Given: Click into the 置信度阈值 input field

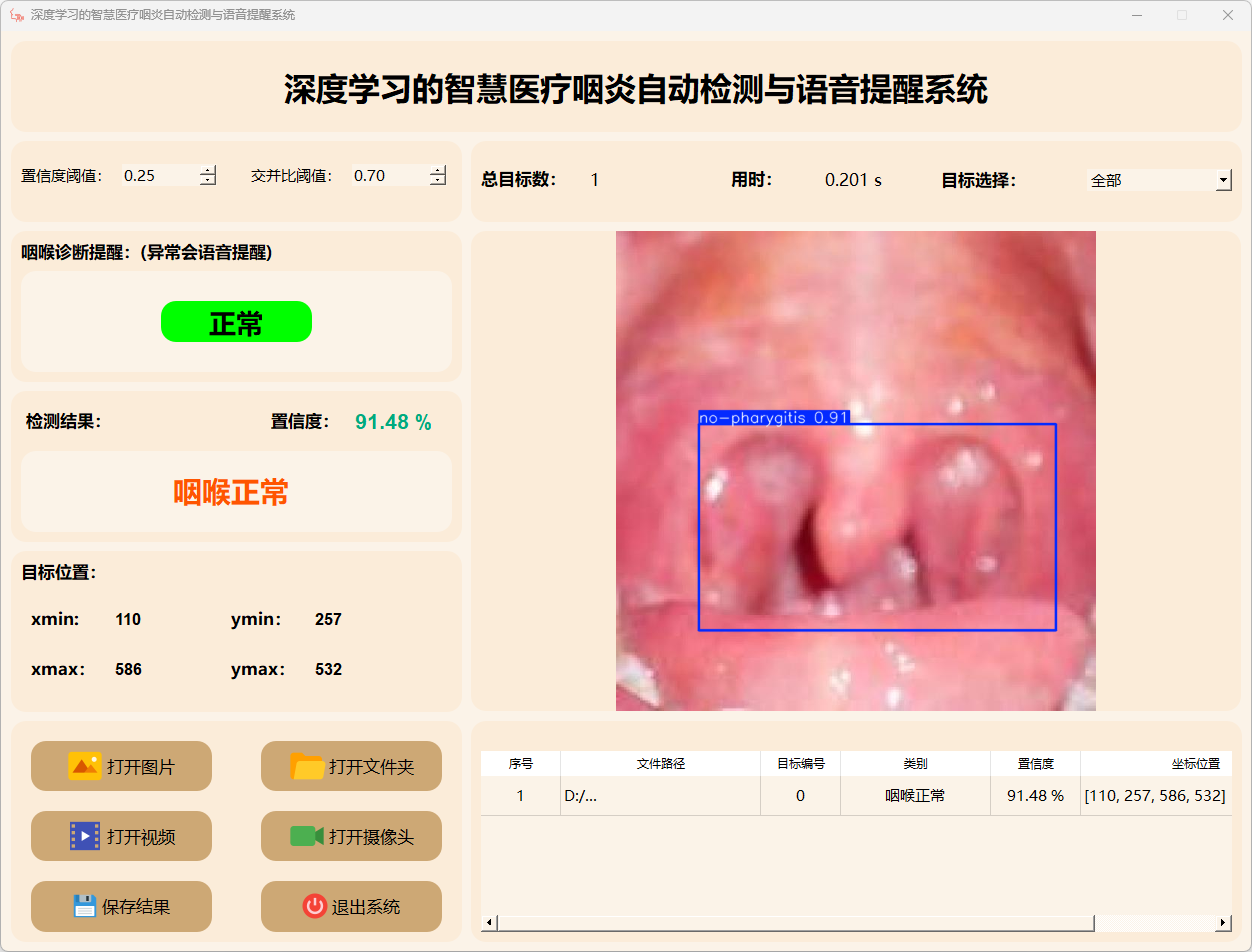Looking at the screenshot, I should point(158,176).
